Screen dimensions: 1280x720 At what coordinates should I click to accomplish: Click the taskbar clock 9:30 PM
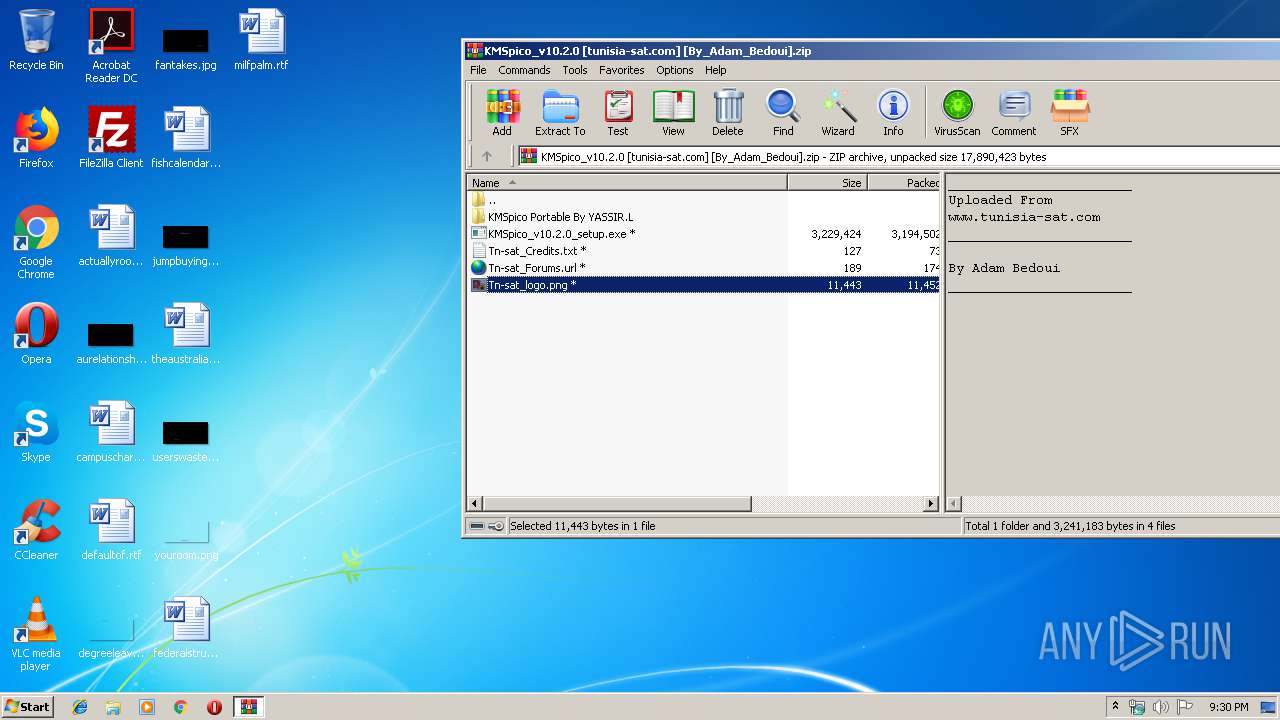coord(1228,707)
